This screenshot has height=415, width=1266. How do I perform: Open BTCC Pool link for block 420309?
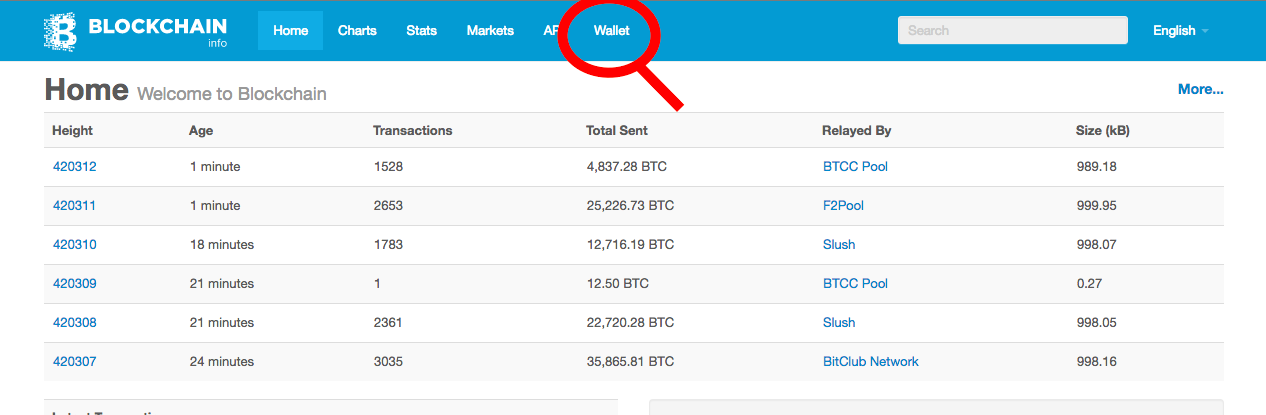tap(855, 283)
